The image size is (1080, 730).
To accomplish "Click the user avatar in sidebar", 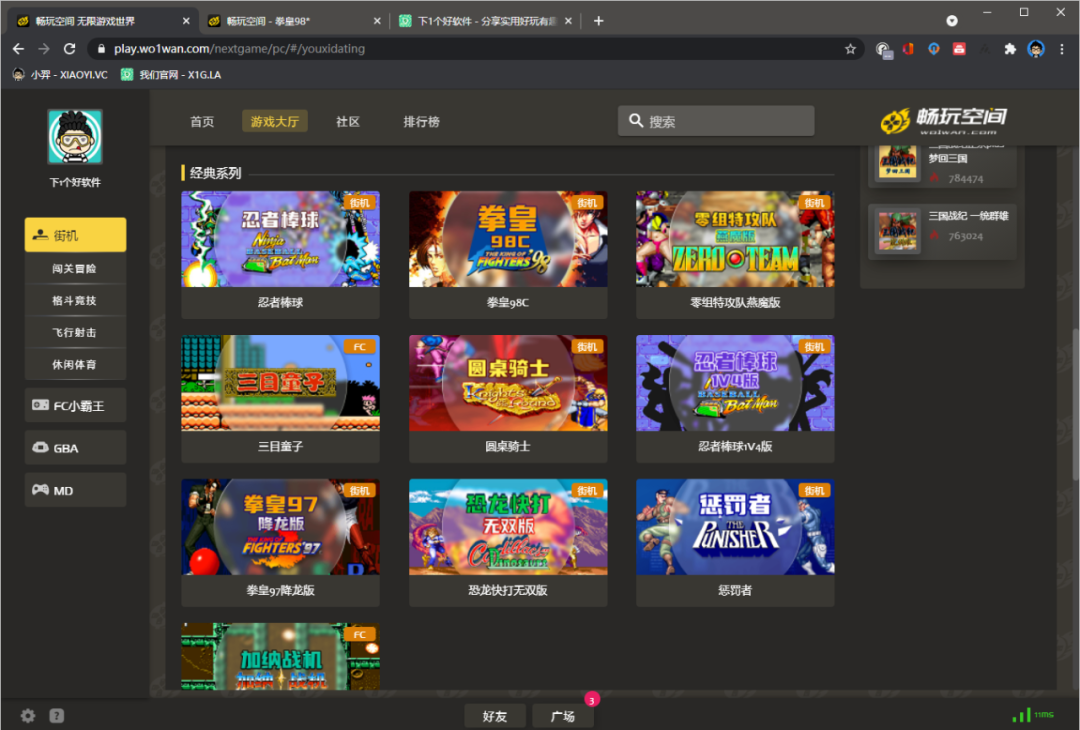I will coord(75,137).
